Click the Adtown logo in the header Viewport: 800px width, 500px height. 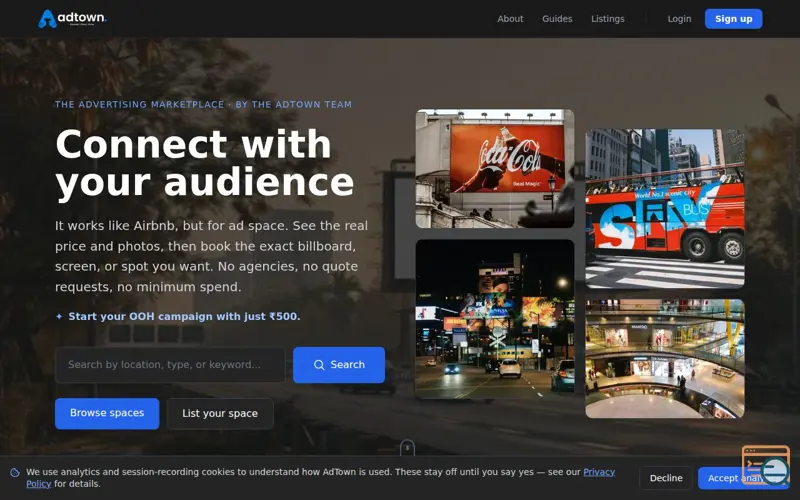[72, 19]
